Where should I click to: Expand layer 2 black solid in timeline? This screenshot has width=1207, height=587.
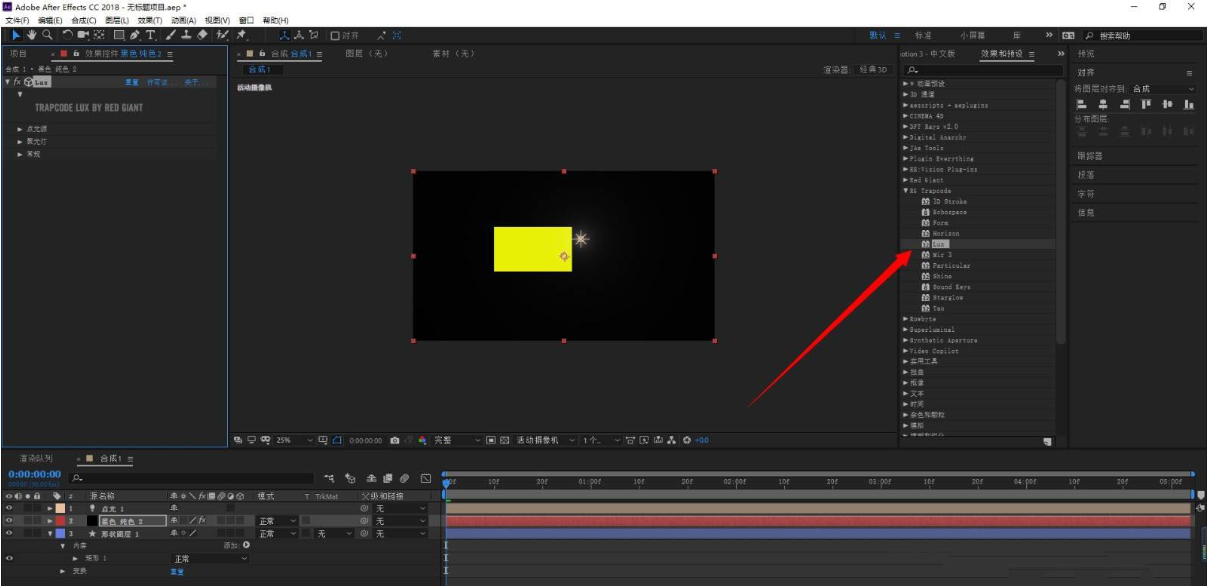(50, 521)
